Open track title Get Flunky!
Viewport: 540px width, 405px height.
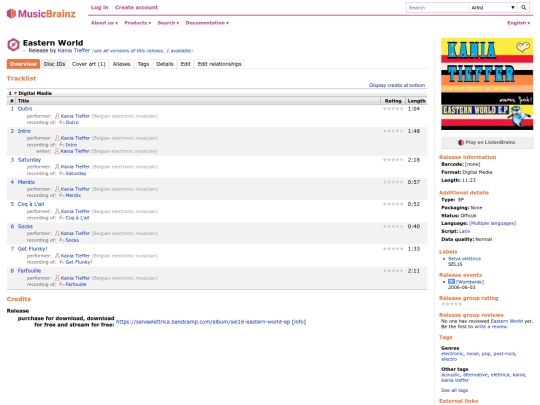(x=32, y=249)
